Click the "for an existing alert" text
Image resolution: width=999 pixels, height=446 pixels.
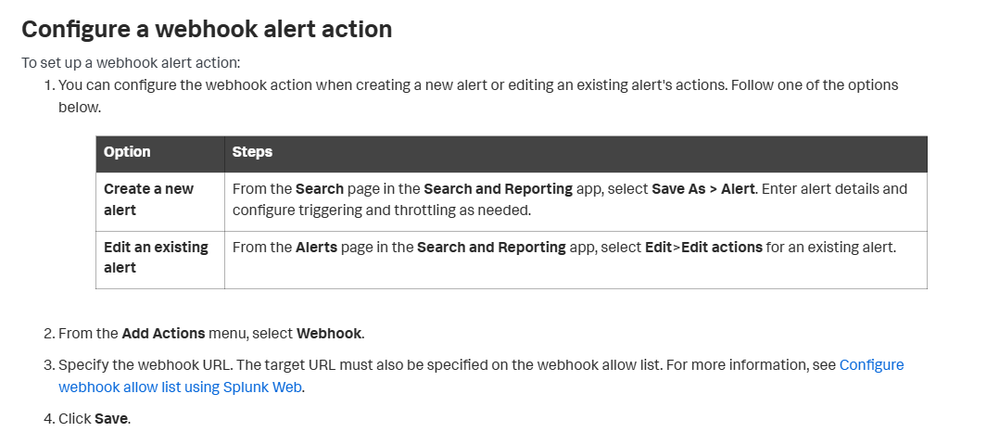[829, 247]
